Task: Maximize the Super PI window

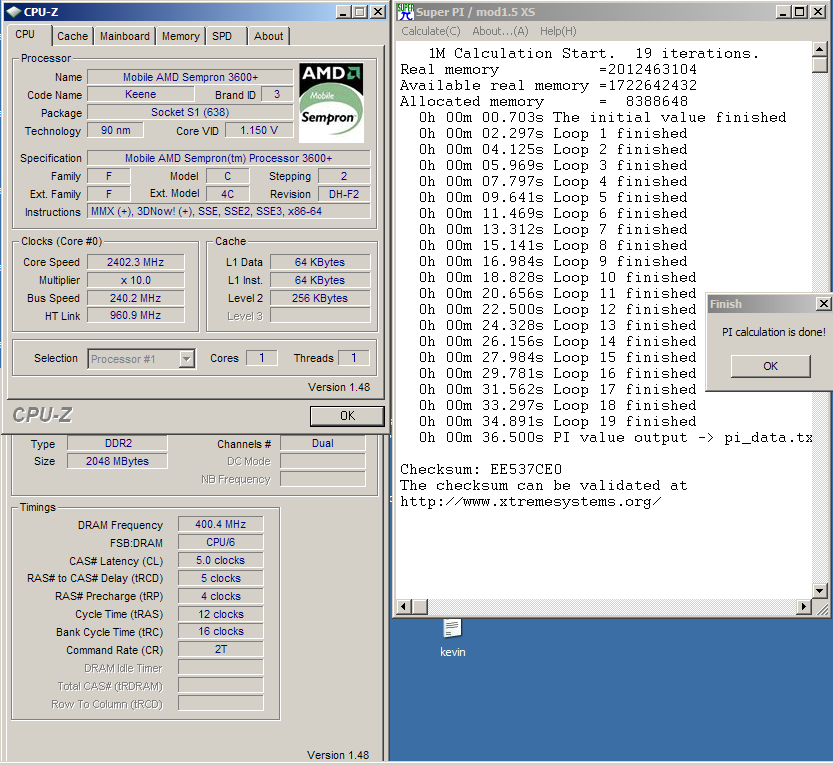Action: (799, 12)
